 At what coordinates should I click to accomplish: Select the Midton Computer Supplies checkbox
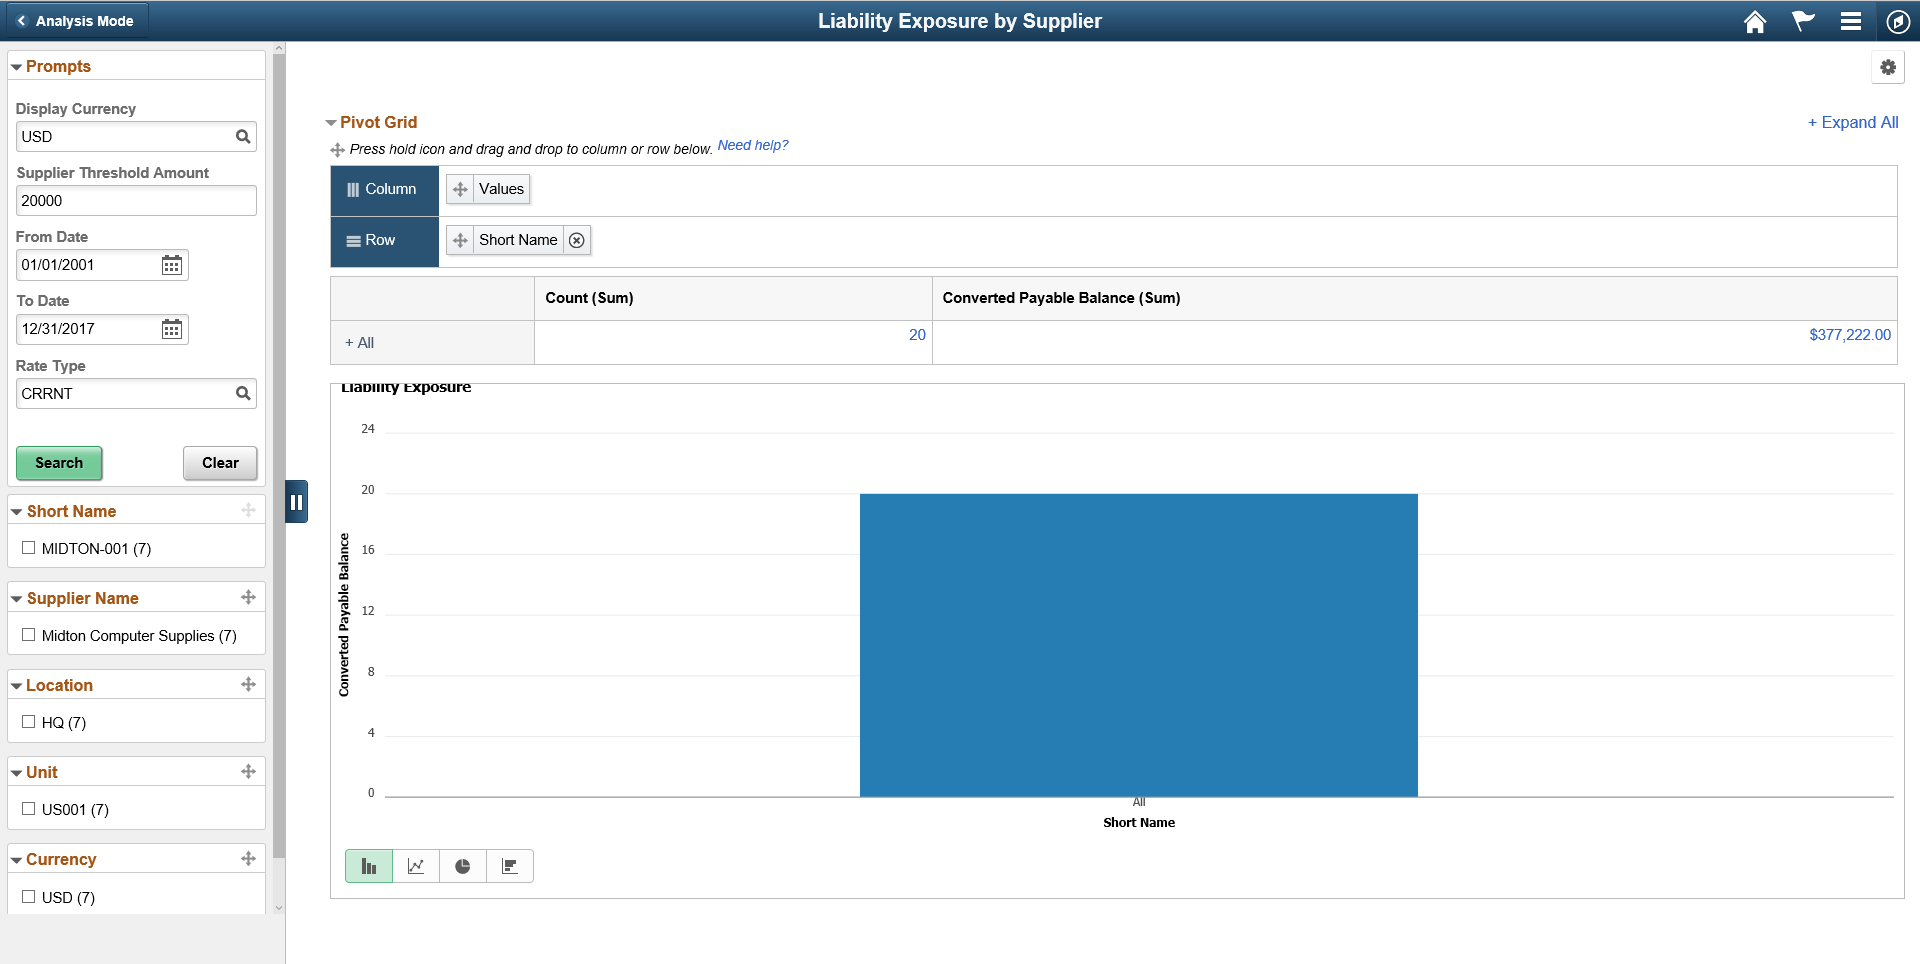click(x=29, y=635)
